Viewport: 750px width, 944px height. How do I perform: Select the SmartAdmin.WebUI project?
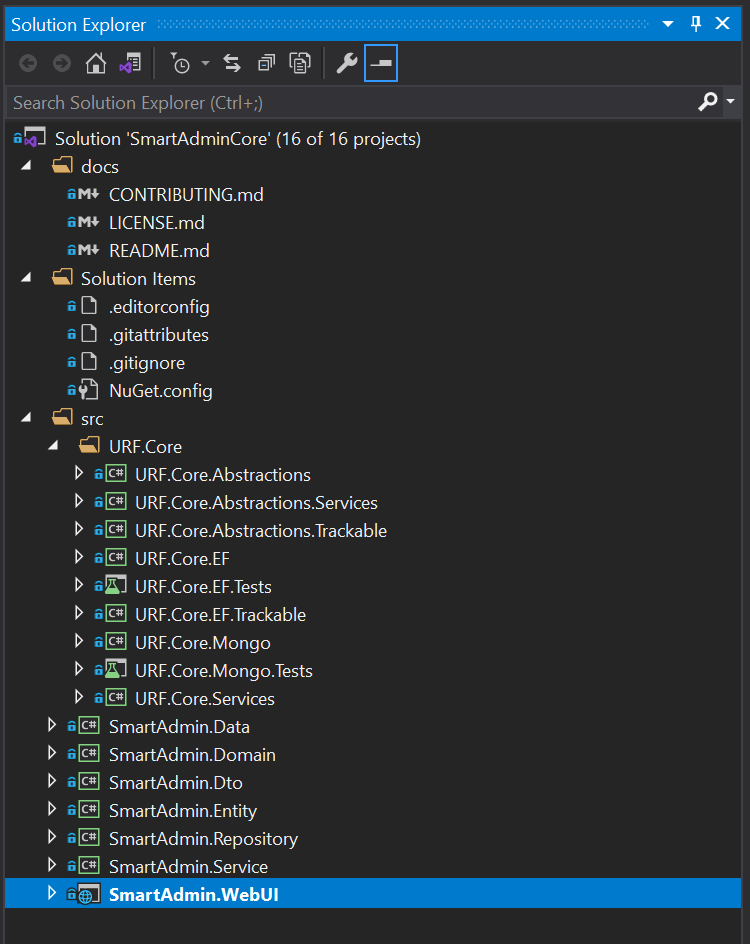click(193, 894)
